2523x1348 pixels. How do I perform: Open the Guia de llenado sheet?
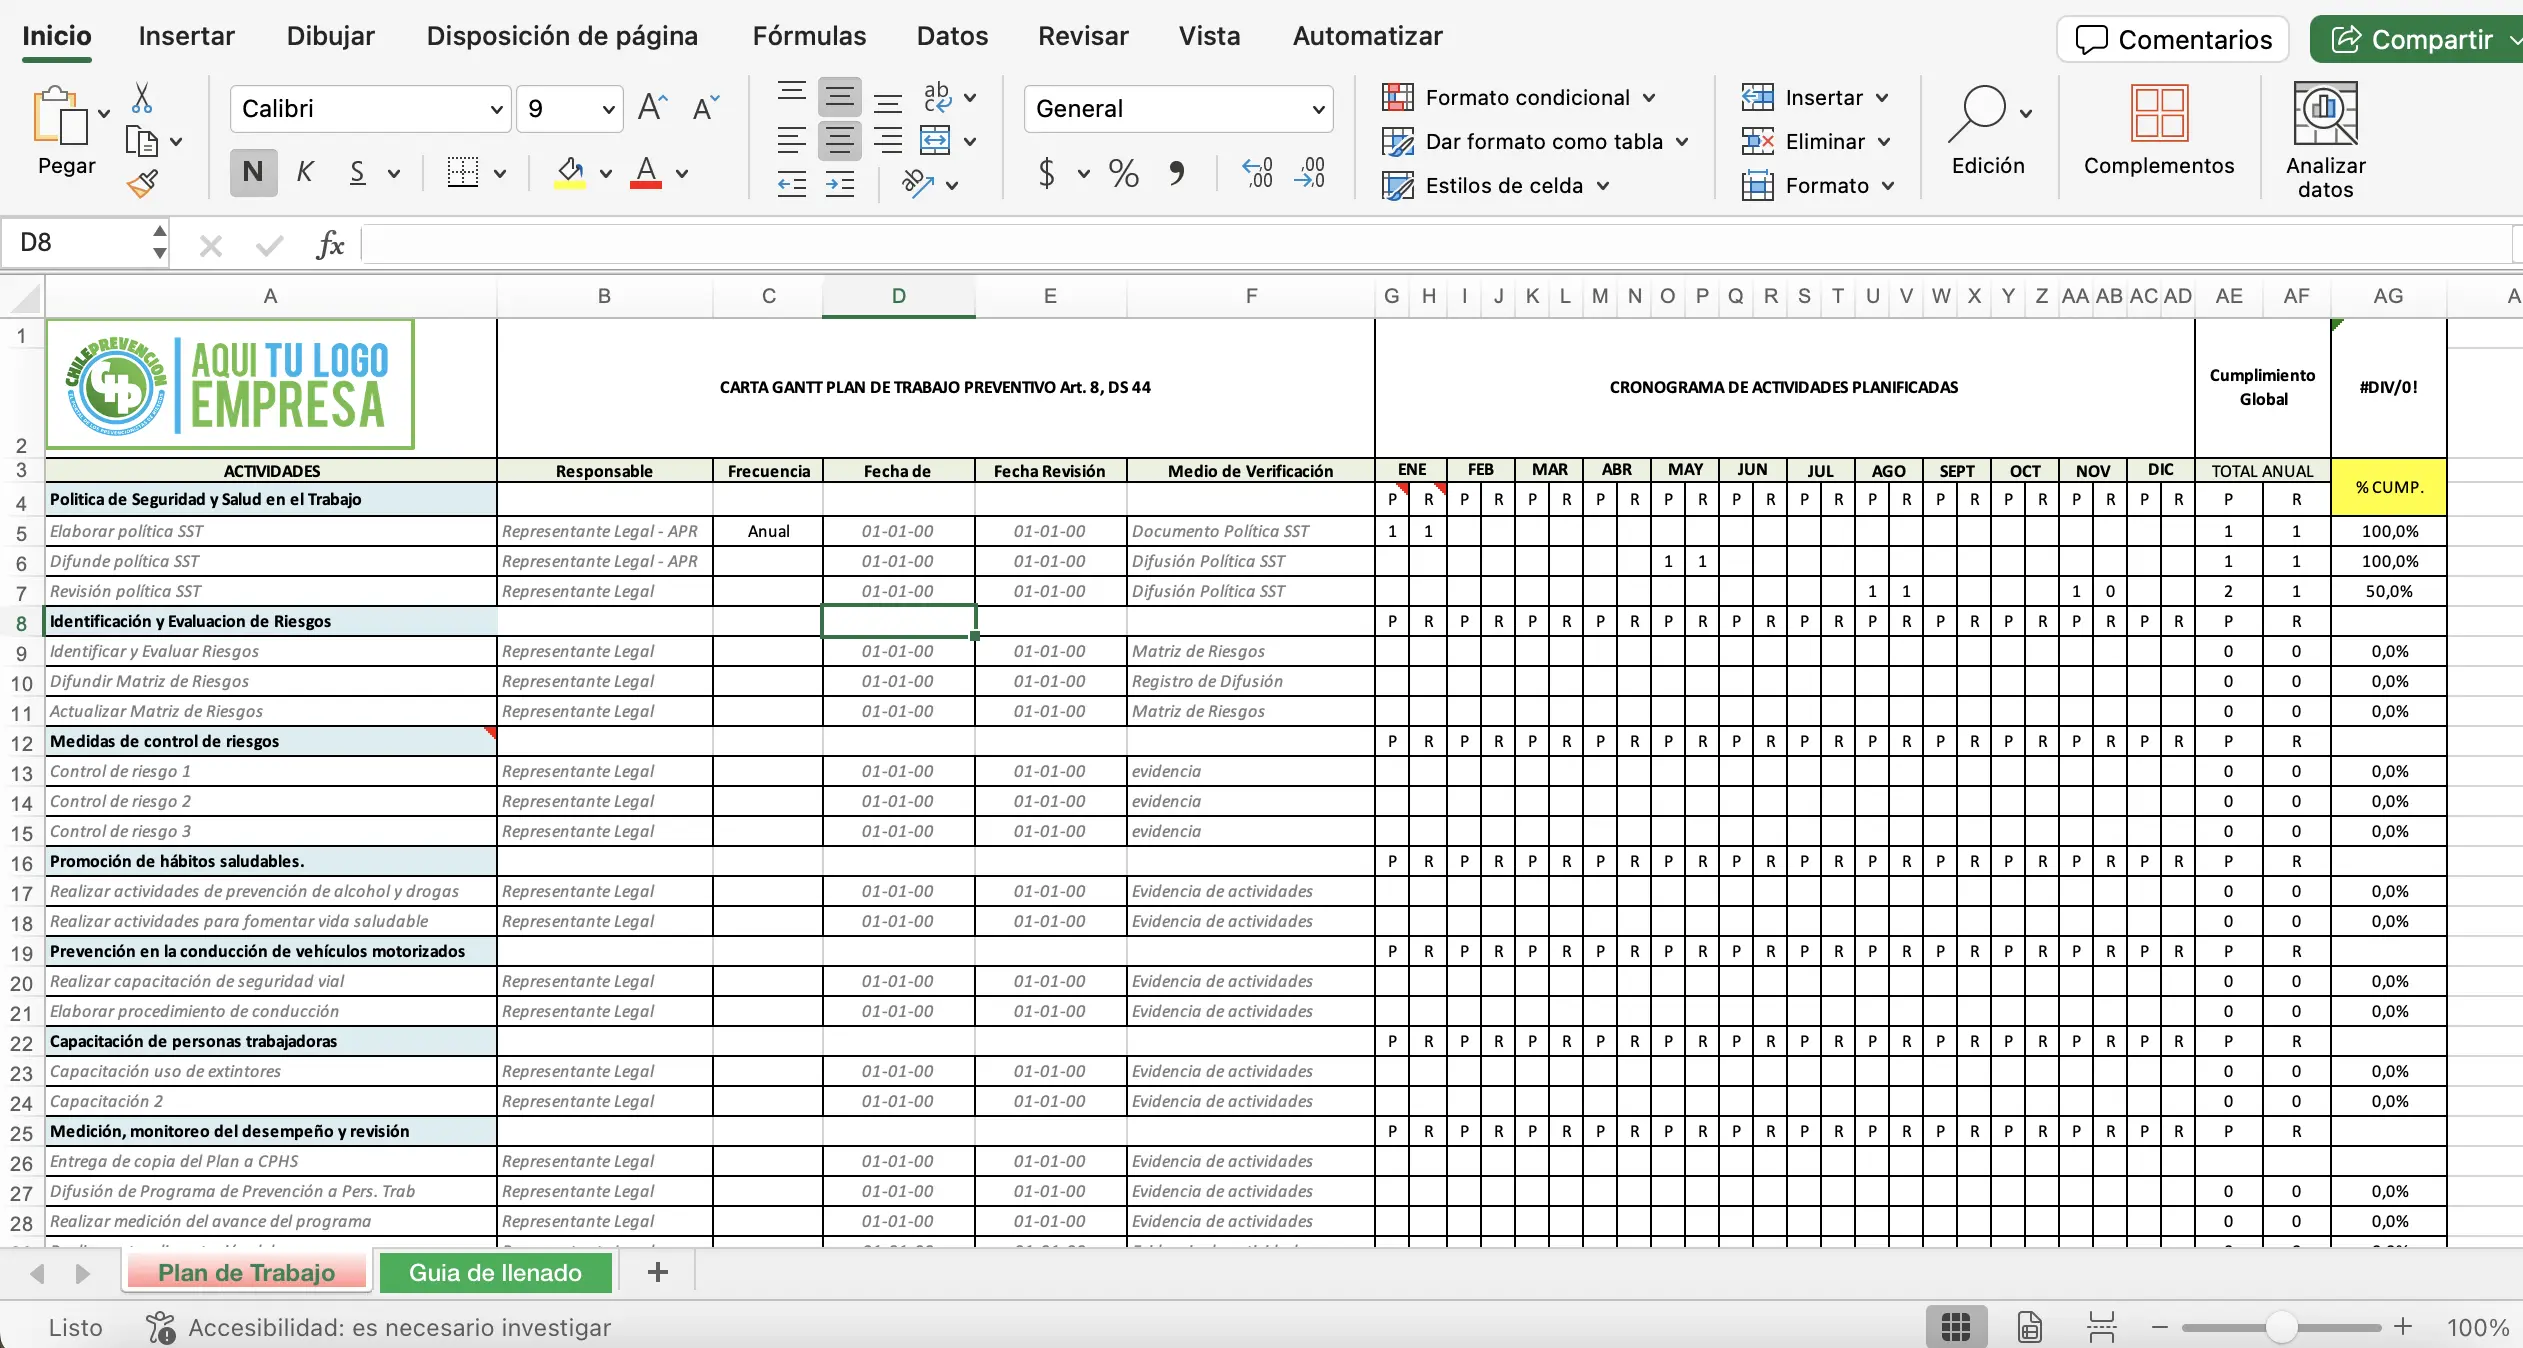pyautogui.click(x=495, y=1272)
